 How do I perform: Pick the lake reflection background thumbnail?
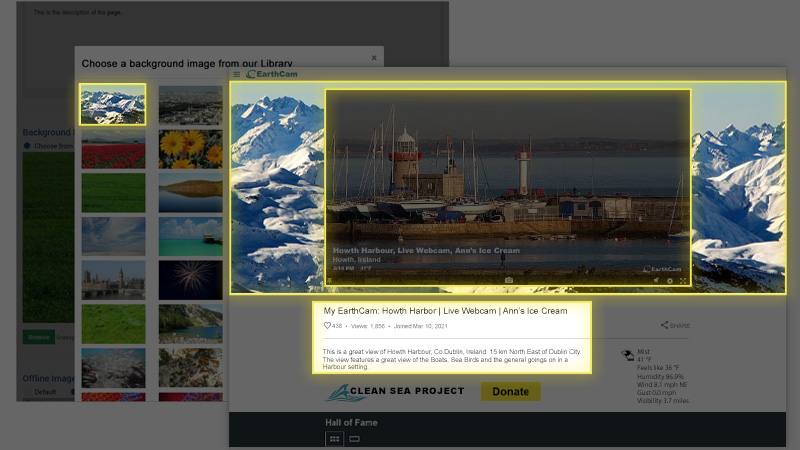(x=190, y=193)
